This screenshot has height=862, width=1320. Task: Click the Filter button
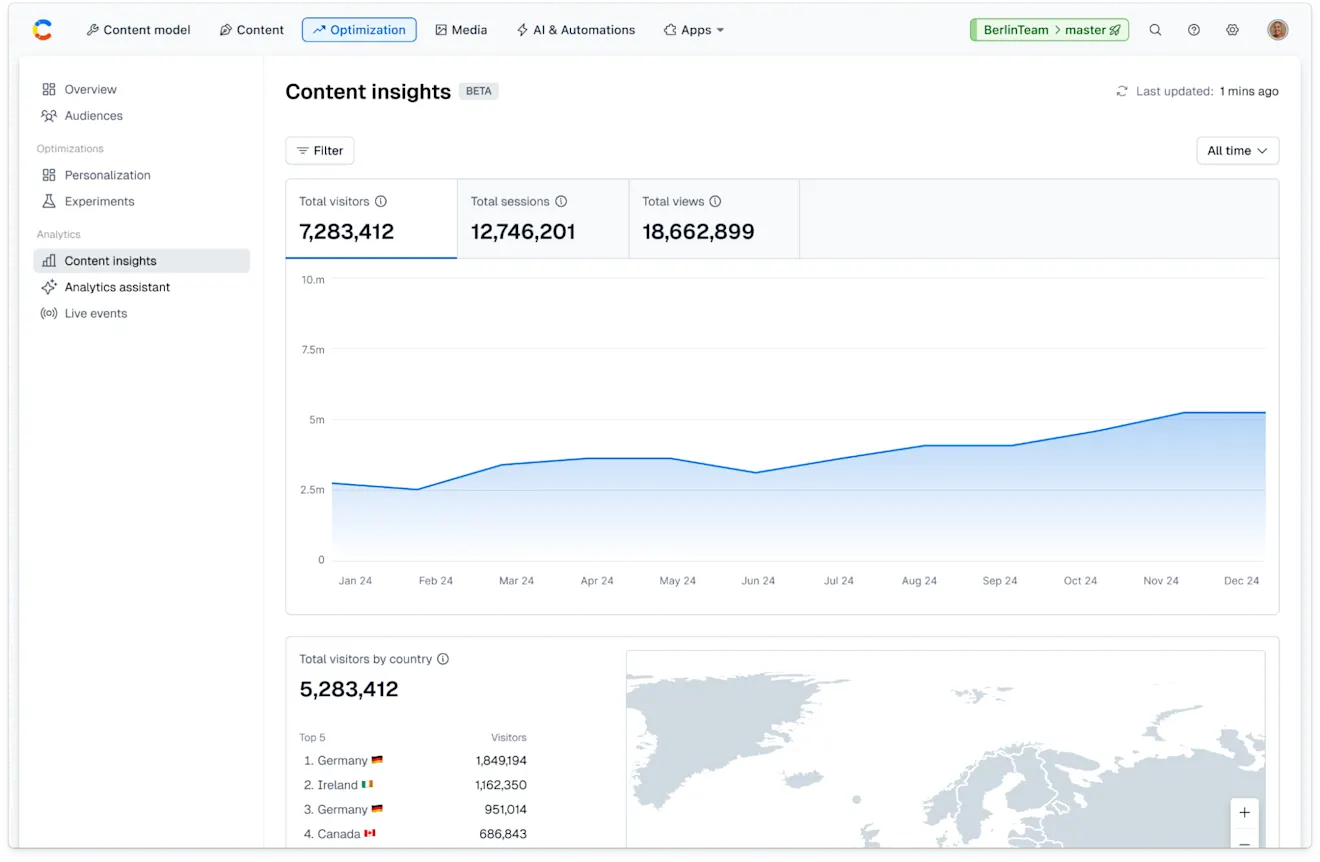click(x=320, y=151)
